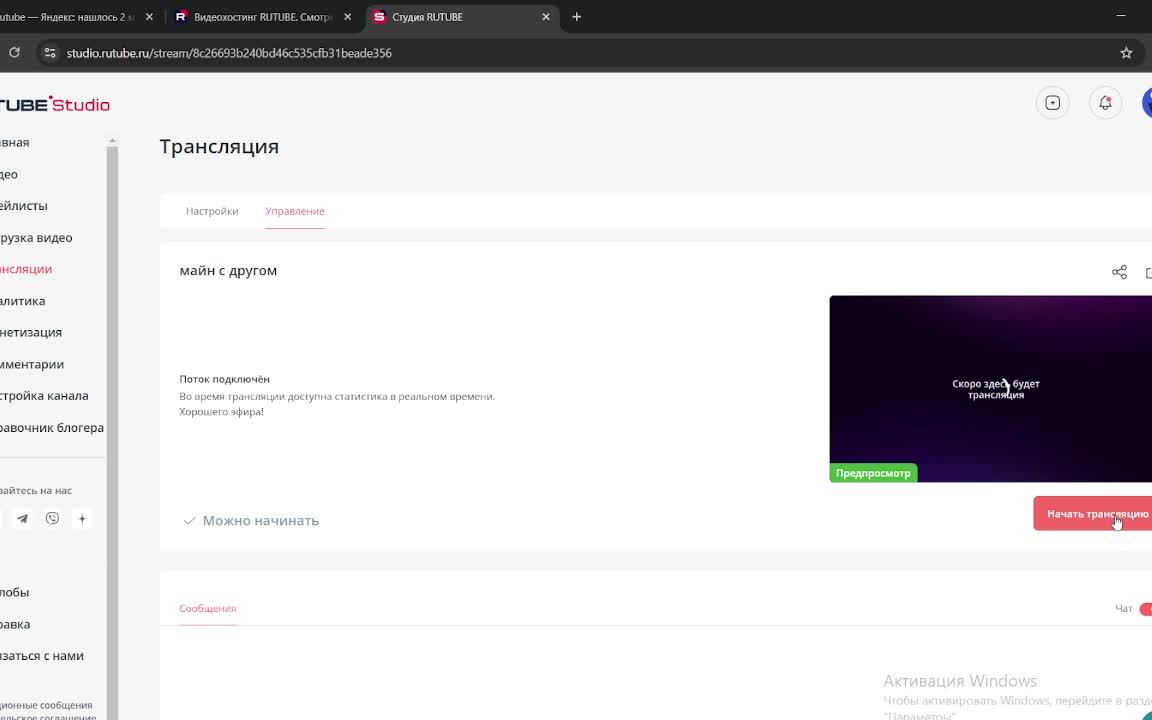Open the Сообщения tab
The height and width of the screenshot is (720, 1152).
(x=207, y=608)
